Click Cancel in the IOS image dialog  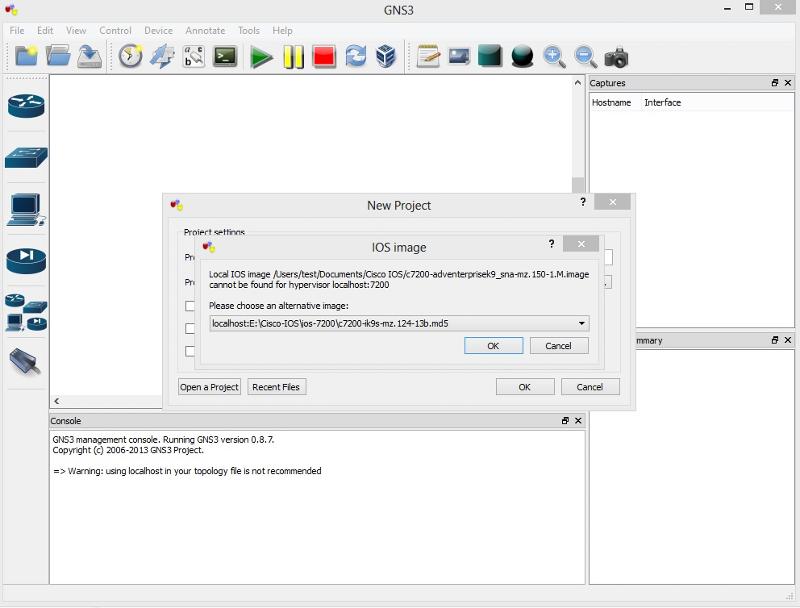(559, 346)
